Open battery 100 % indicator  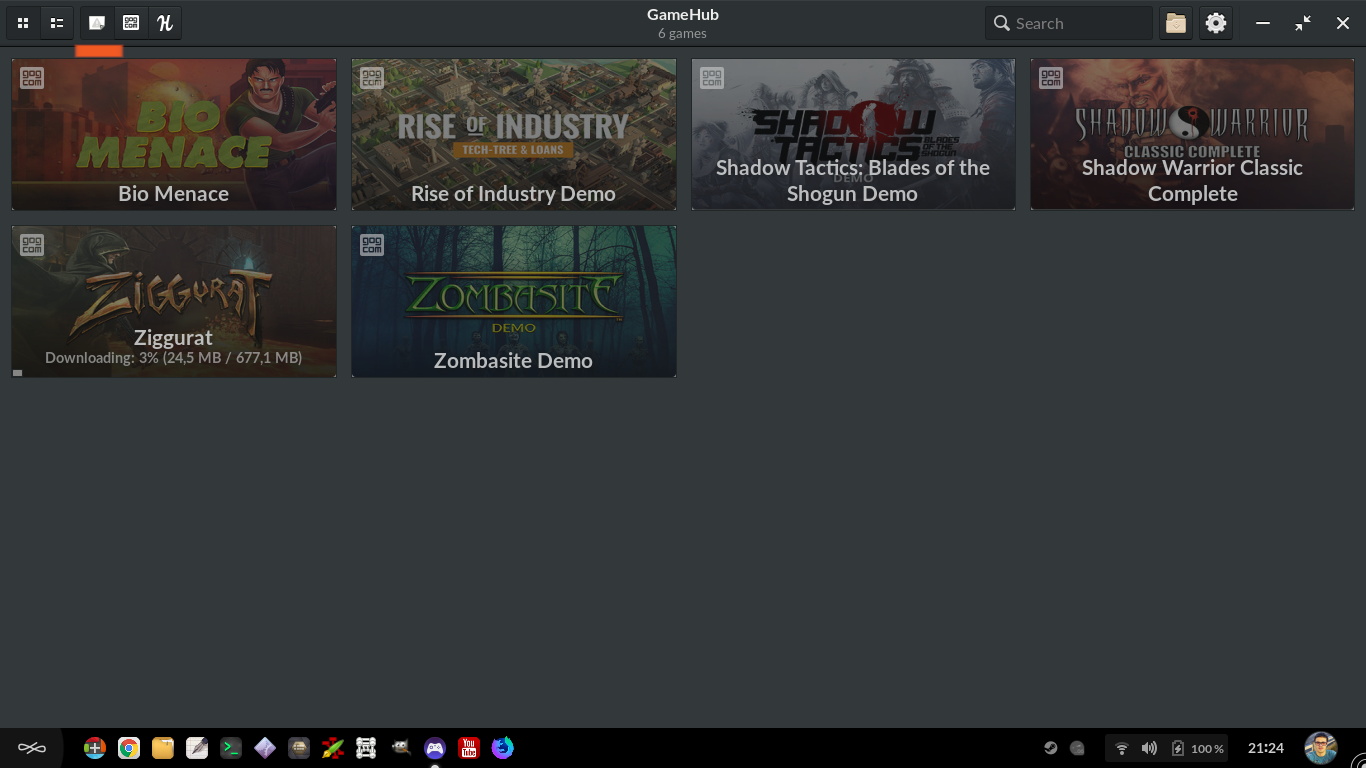[x=1197, y=748]
